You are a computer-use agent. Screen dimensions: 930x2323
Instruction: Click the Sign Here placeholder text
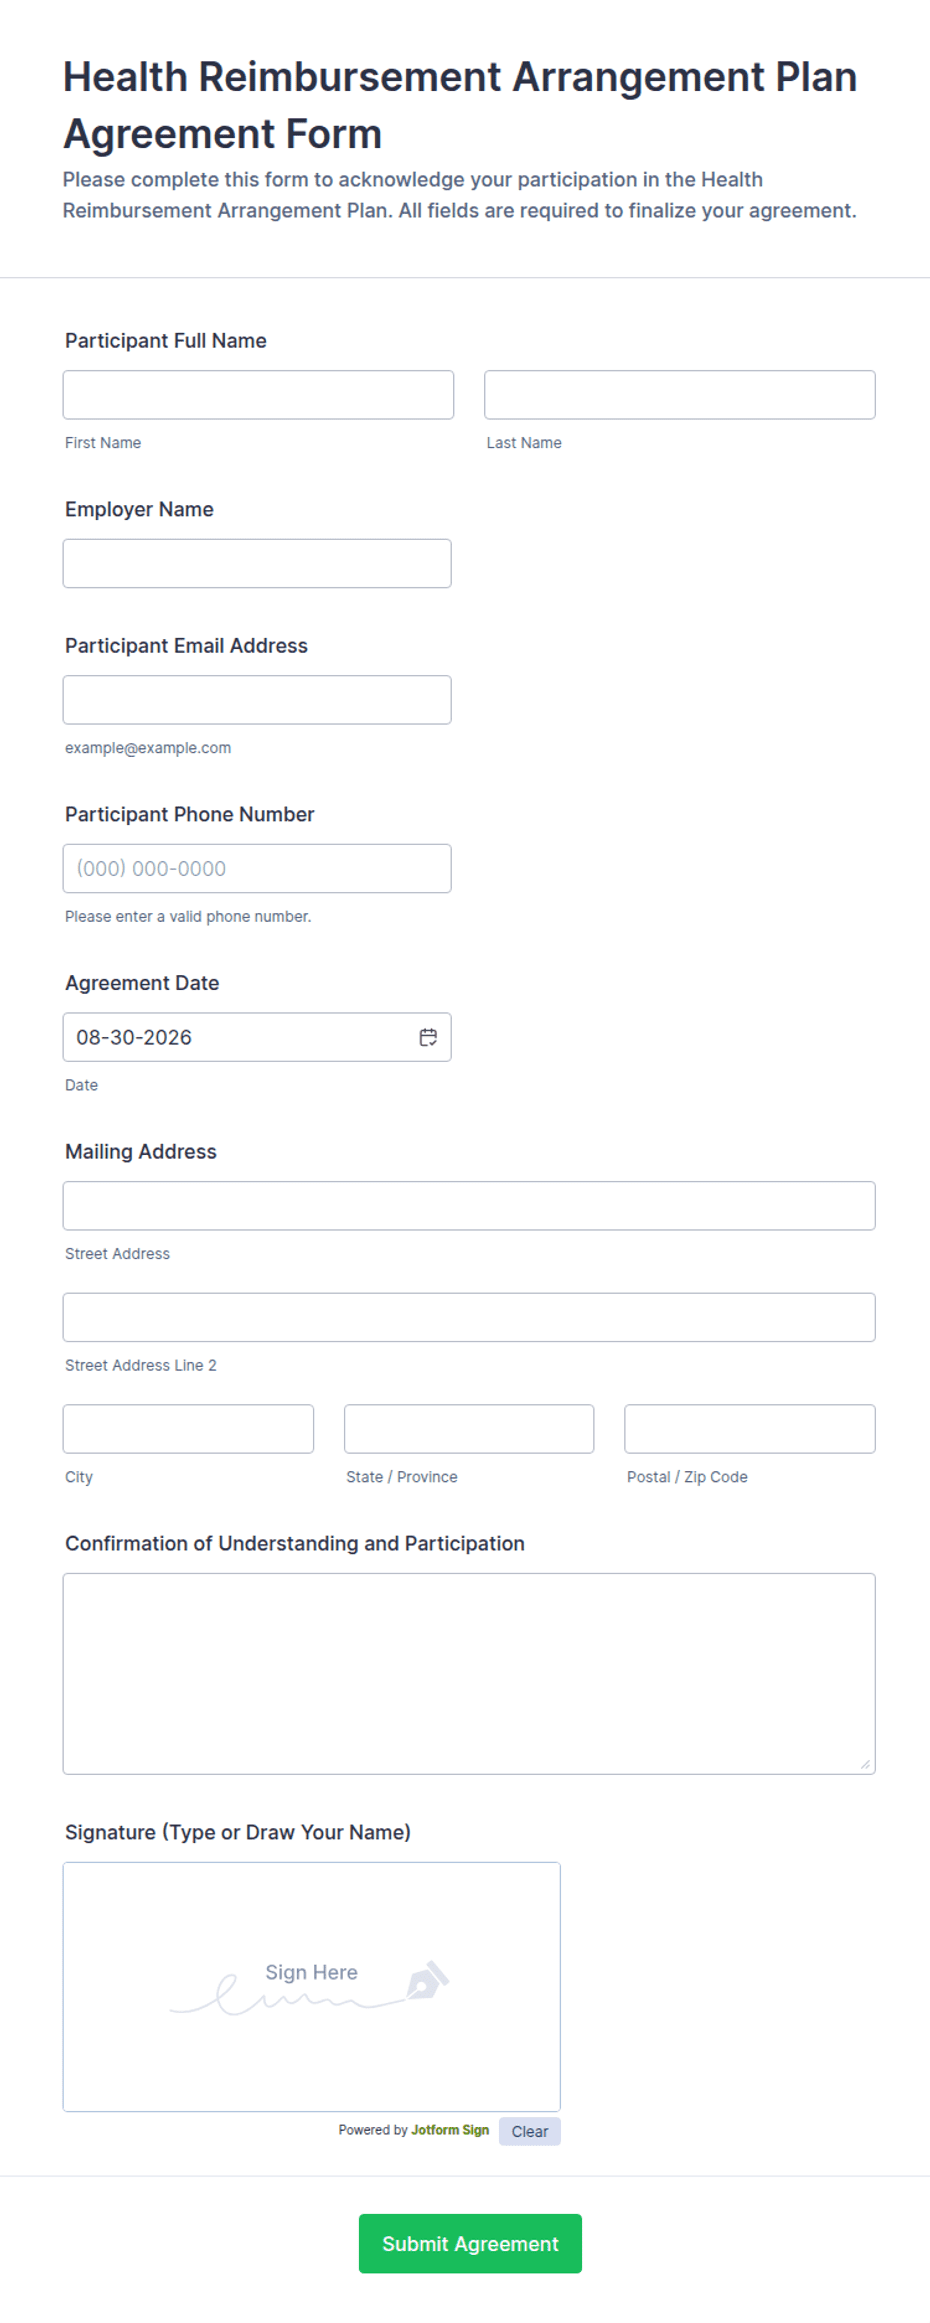tap(311, 1972)
